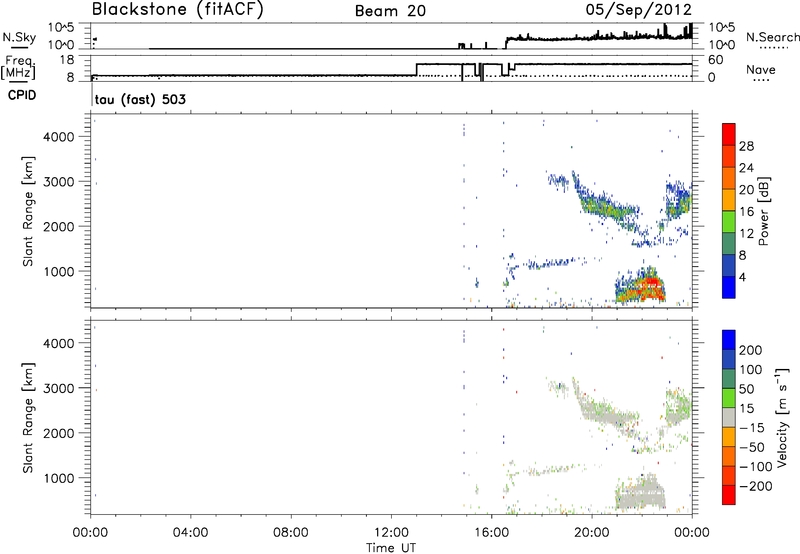
Task: Click the '16' Power colorbar tick
Action: 746,211
